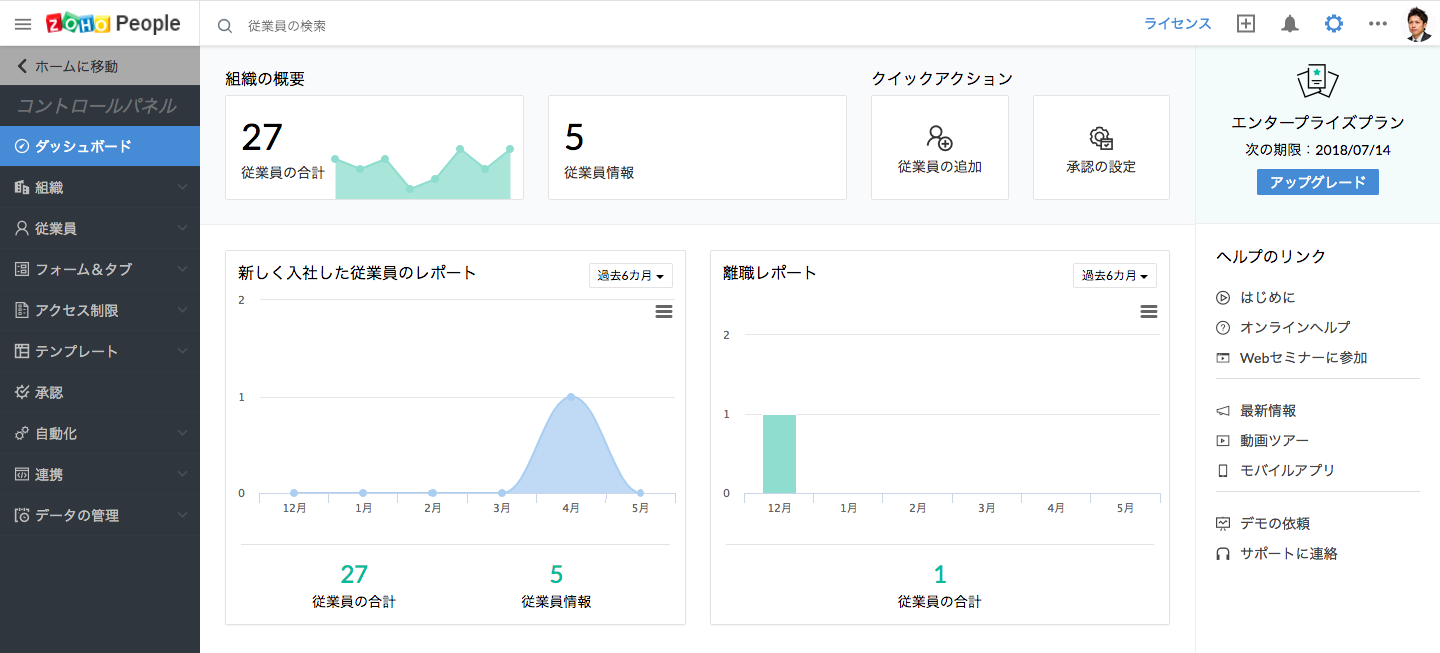Click the notification bell icon
The image size is (1440, 653).
click(1290, 24)
